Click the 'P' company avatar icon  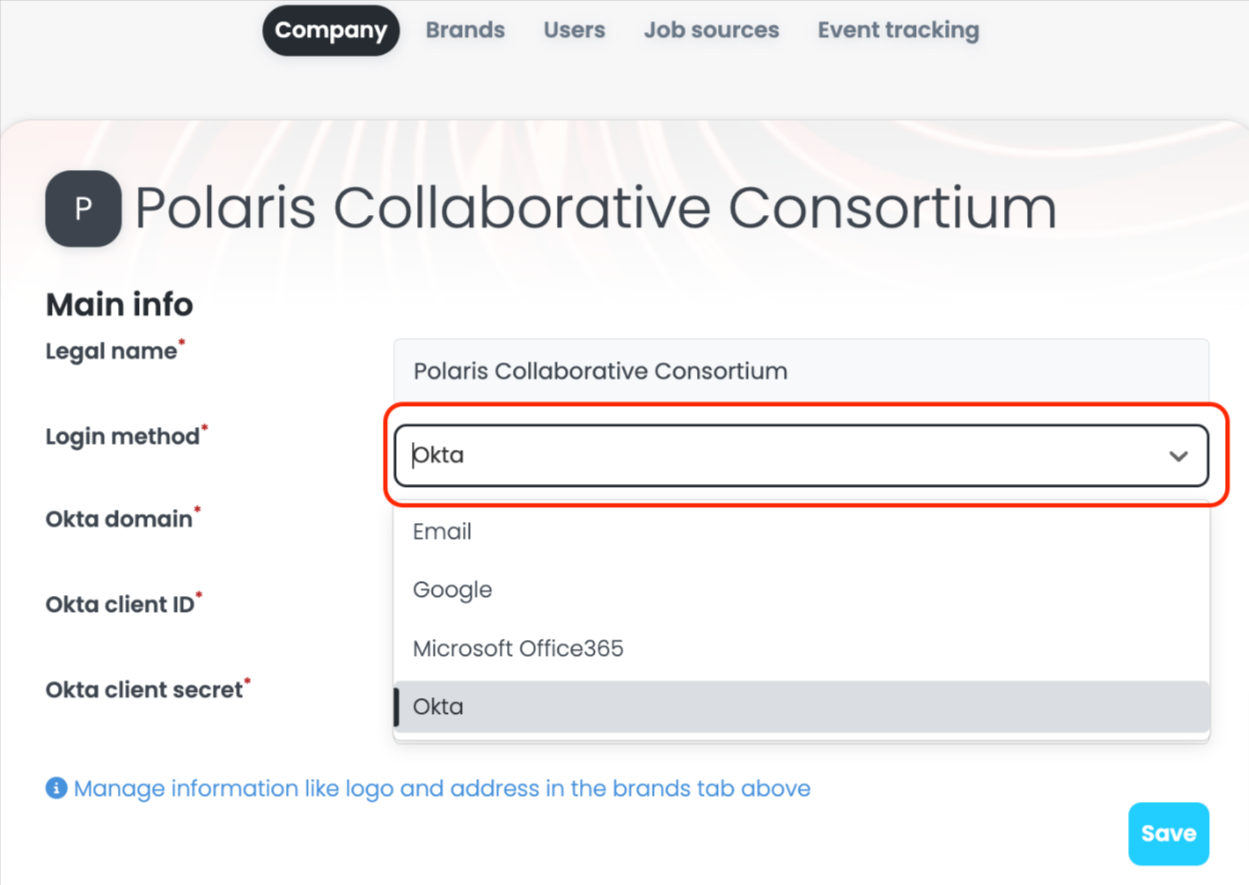tap(83, 208)
